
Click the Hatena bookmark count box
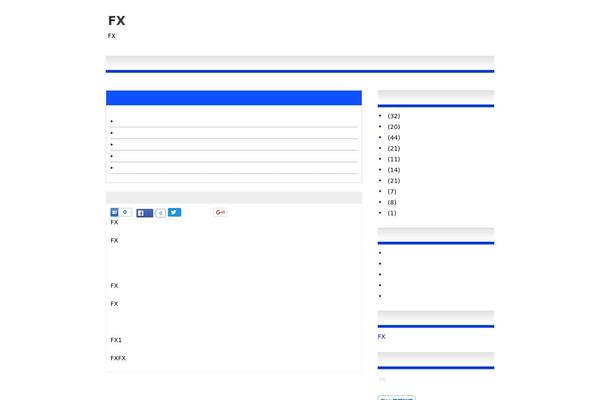pyautogui.click(x=125, y=212)
